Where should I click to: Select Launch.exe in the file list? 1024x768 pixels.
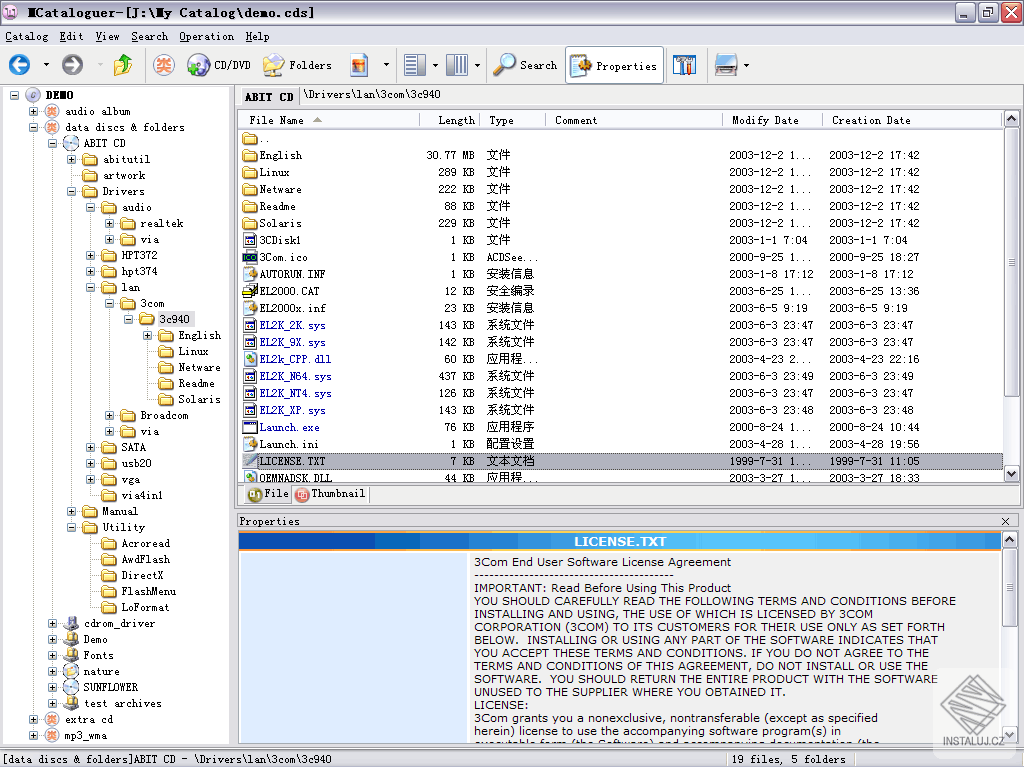click(289, 427)
